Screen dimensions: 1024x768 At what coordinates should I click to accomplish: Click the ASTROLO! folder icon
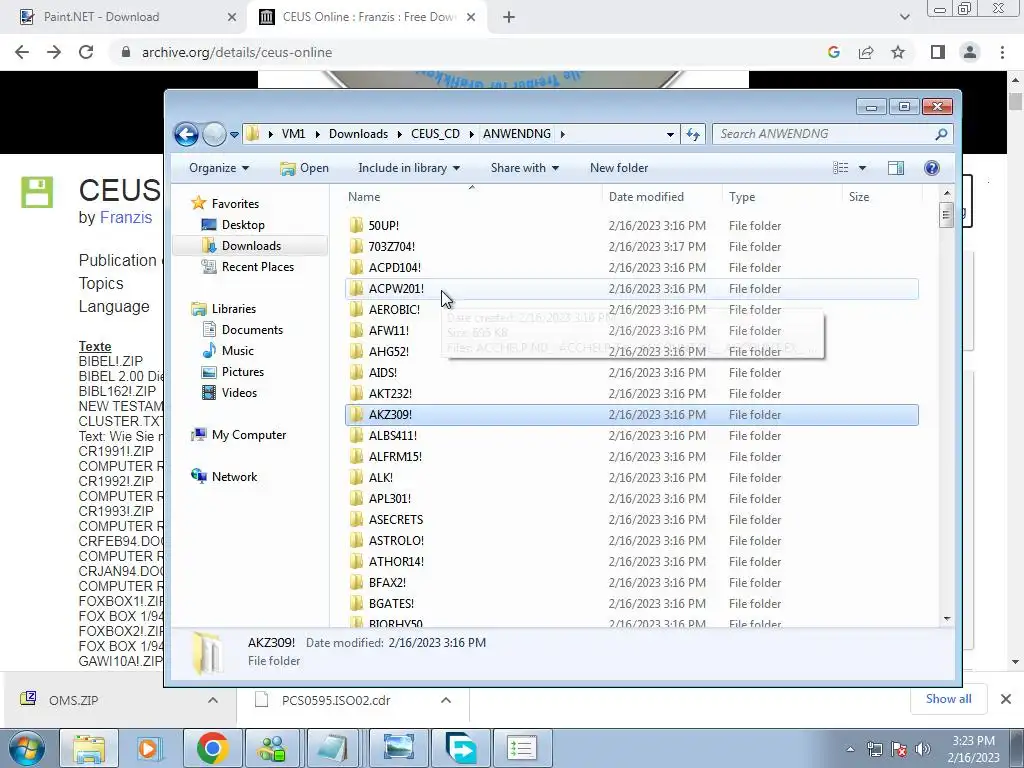pos(357,541)
